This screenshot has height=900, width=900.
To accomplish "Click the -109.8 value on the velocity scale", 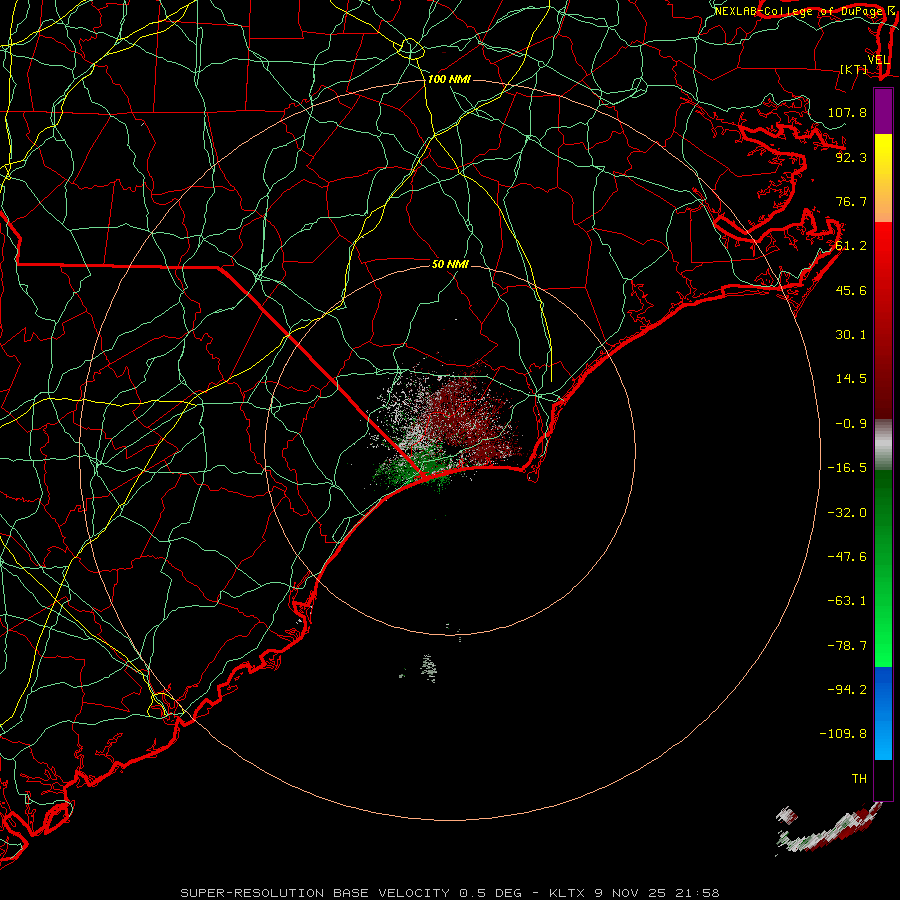I will pos(843,734).
